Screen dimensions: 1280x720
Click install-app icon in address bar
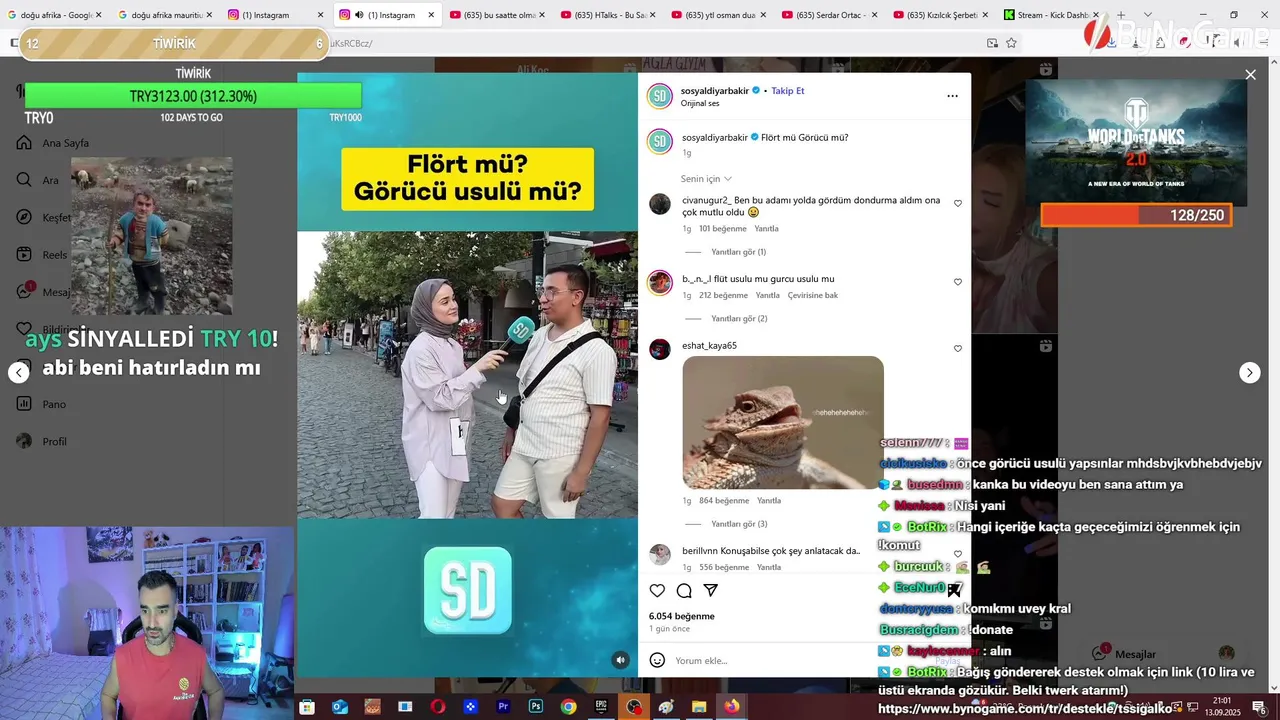point(992,43)
